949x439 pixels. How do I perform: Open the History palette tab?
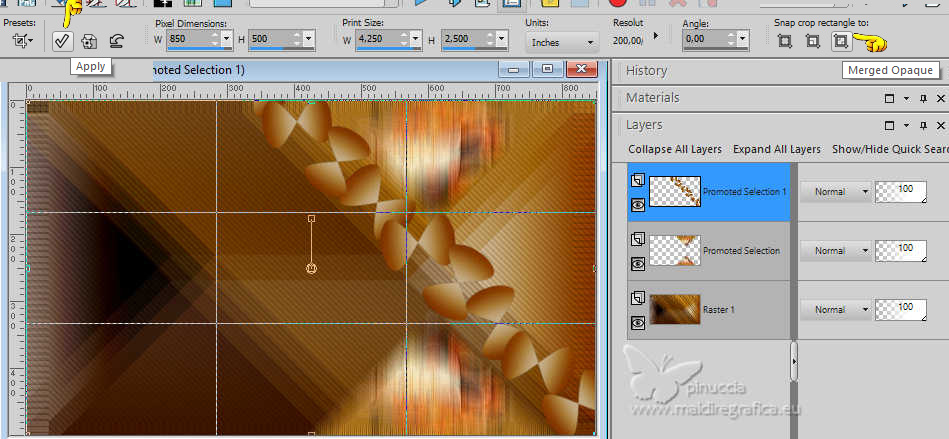pyautogui.click(x=646, y=71)
